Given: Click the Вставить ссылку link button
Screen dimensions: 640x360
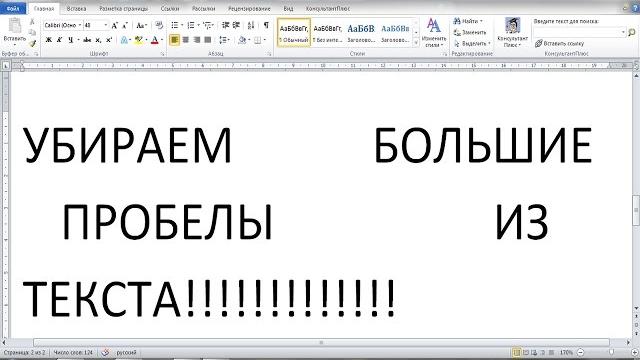Looking at the screenshot, I should coord(559,43).
